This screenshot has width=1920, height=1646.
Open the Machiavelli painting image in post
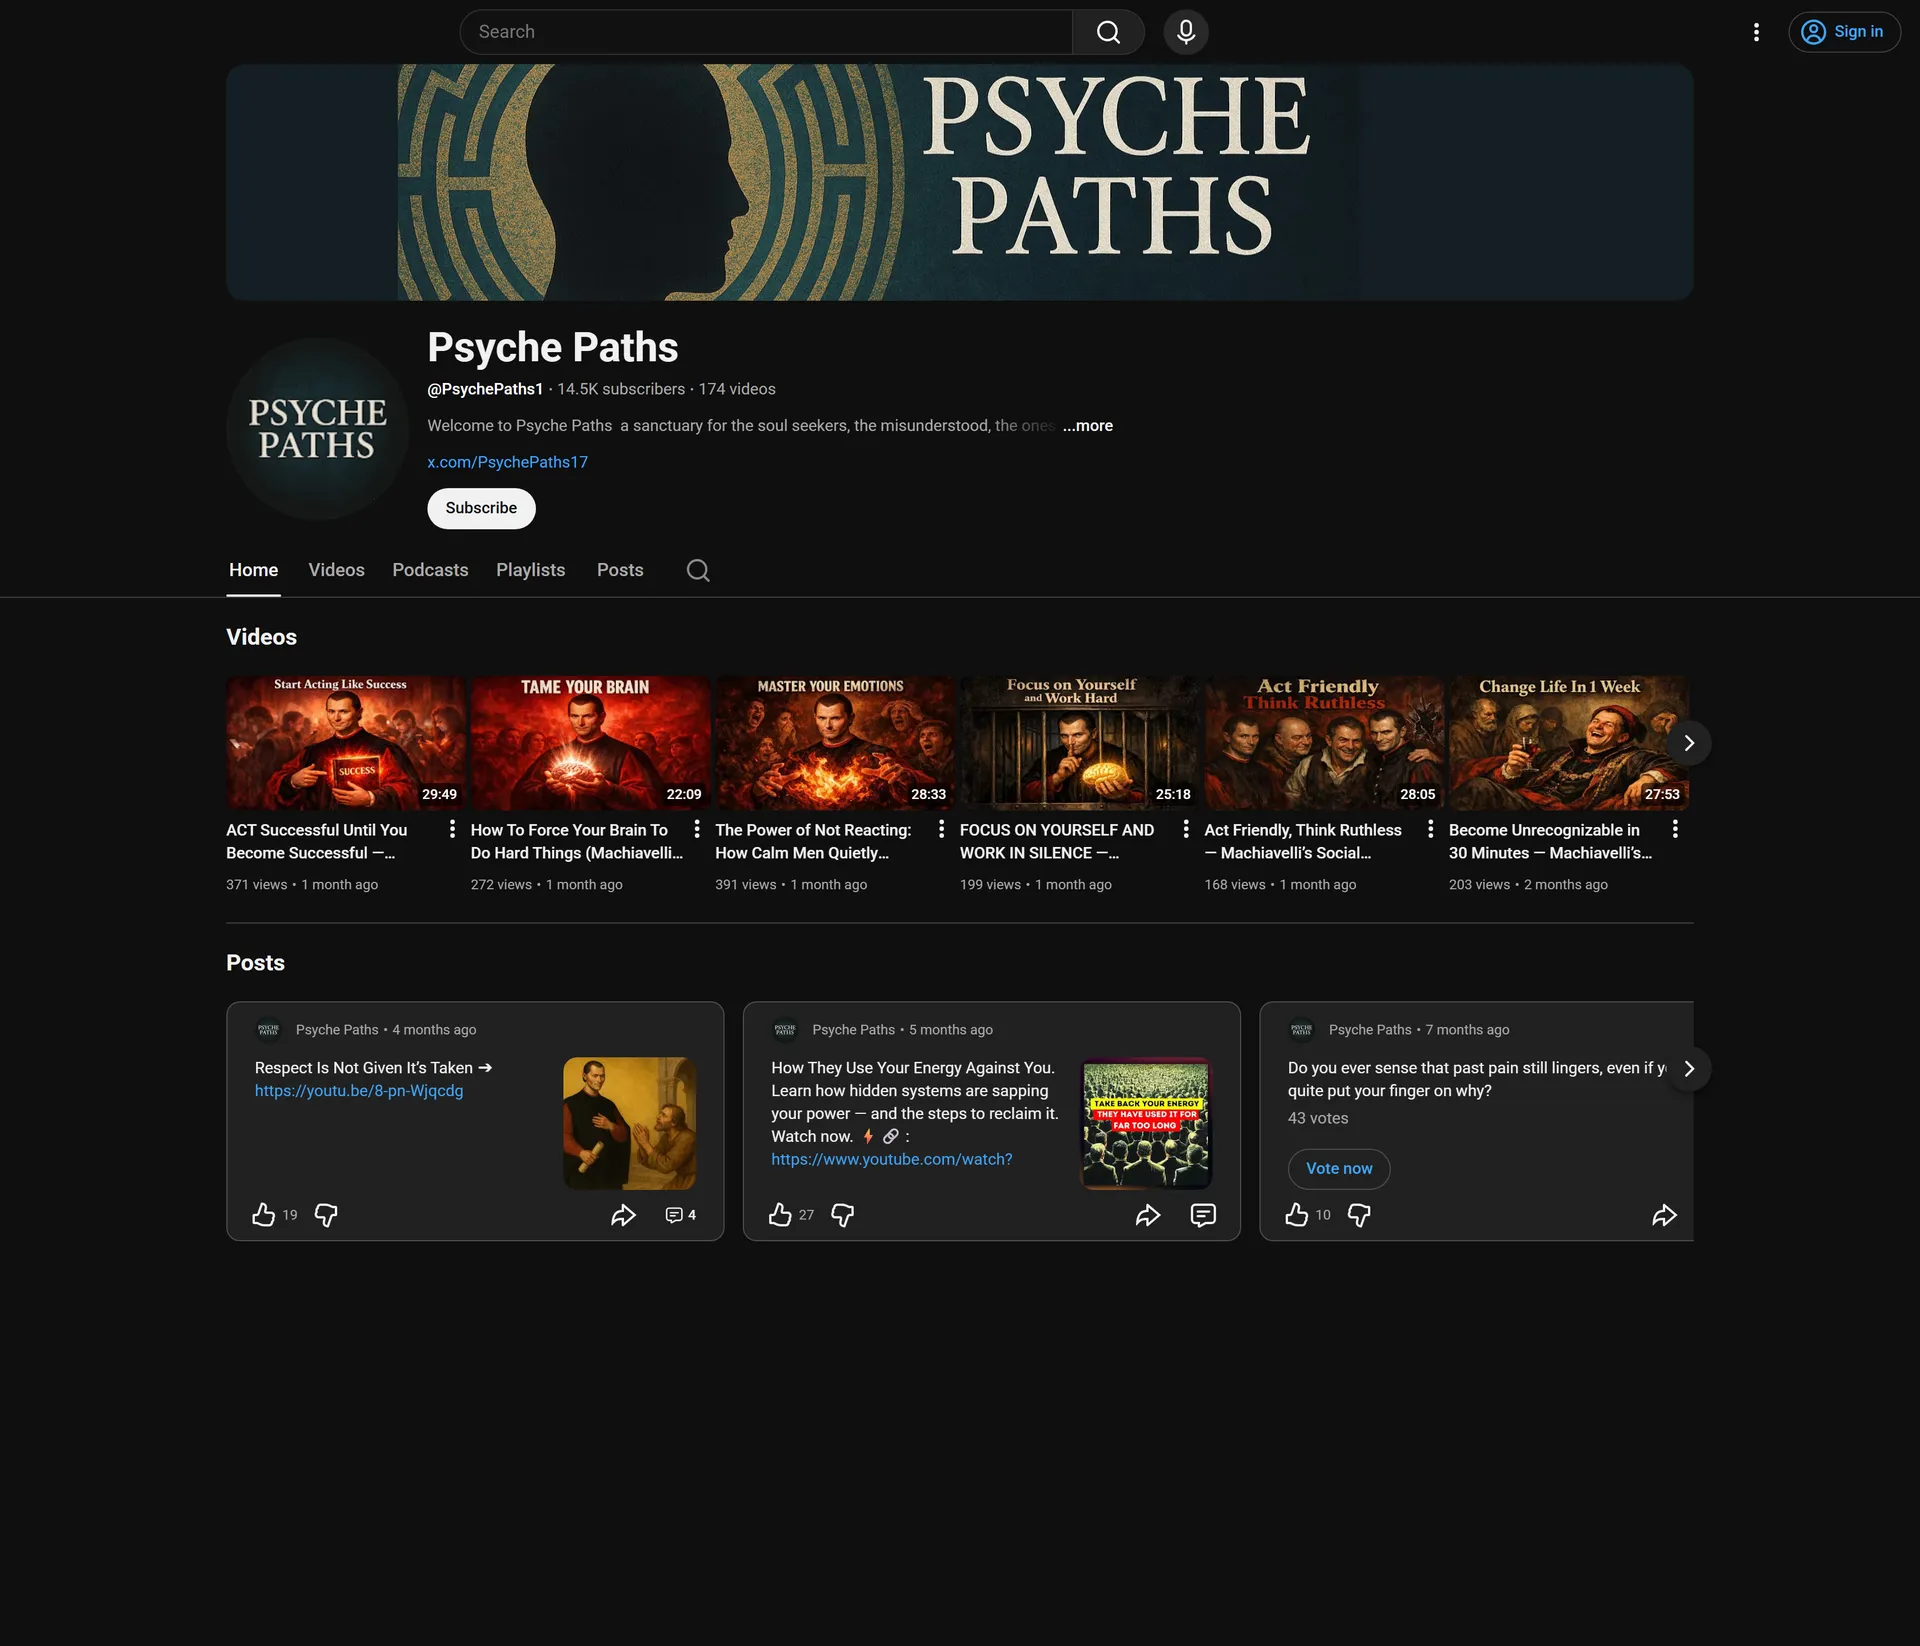(630, 1123)
